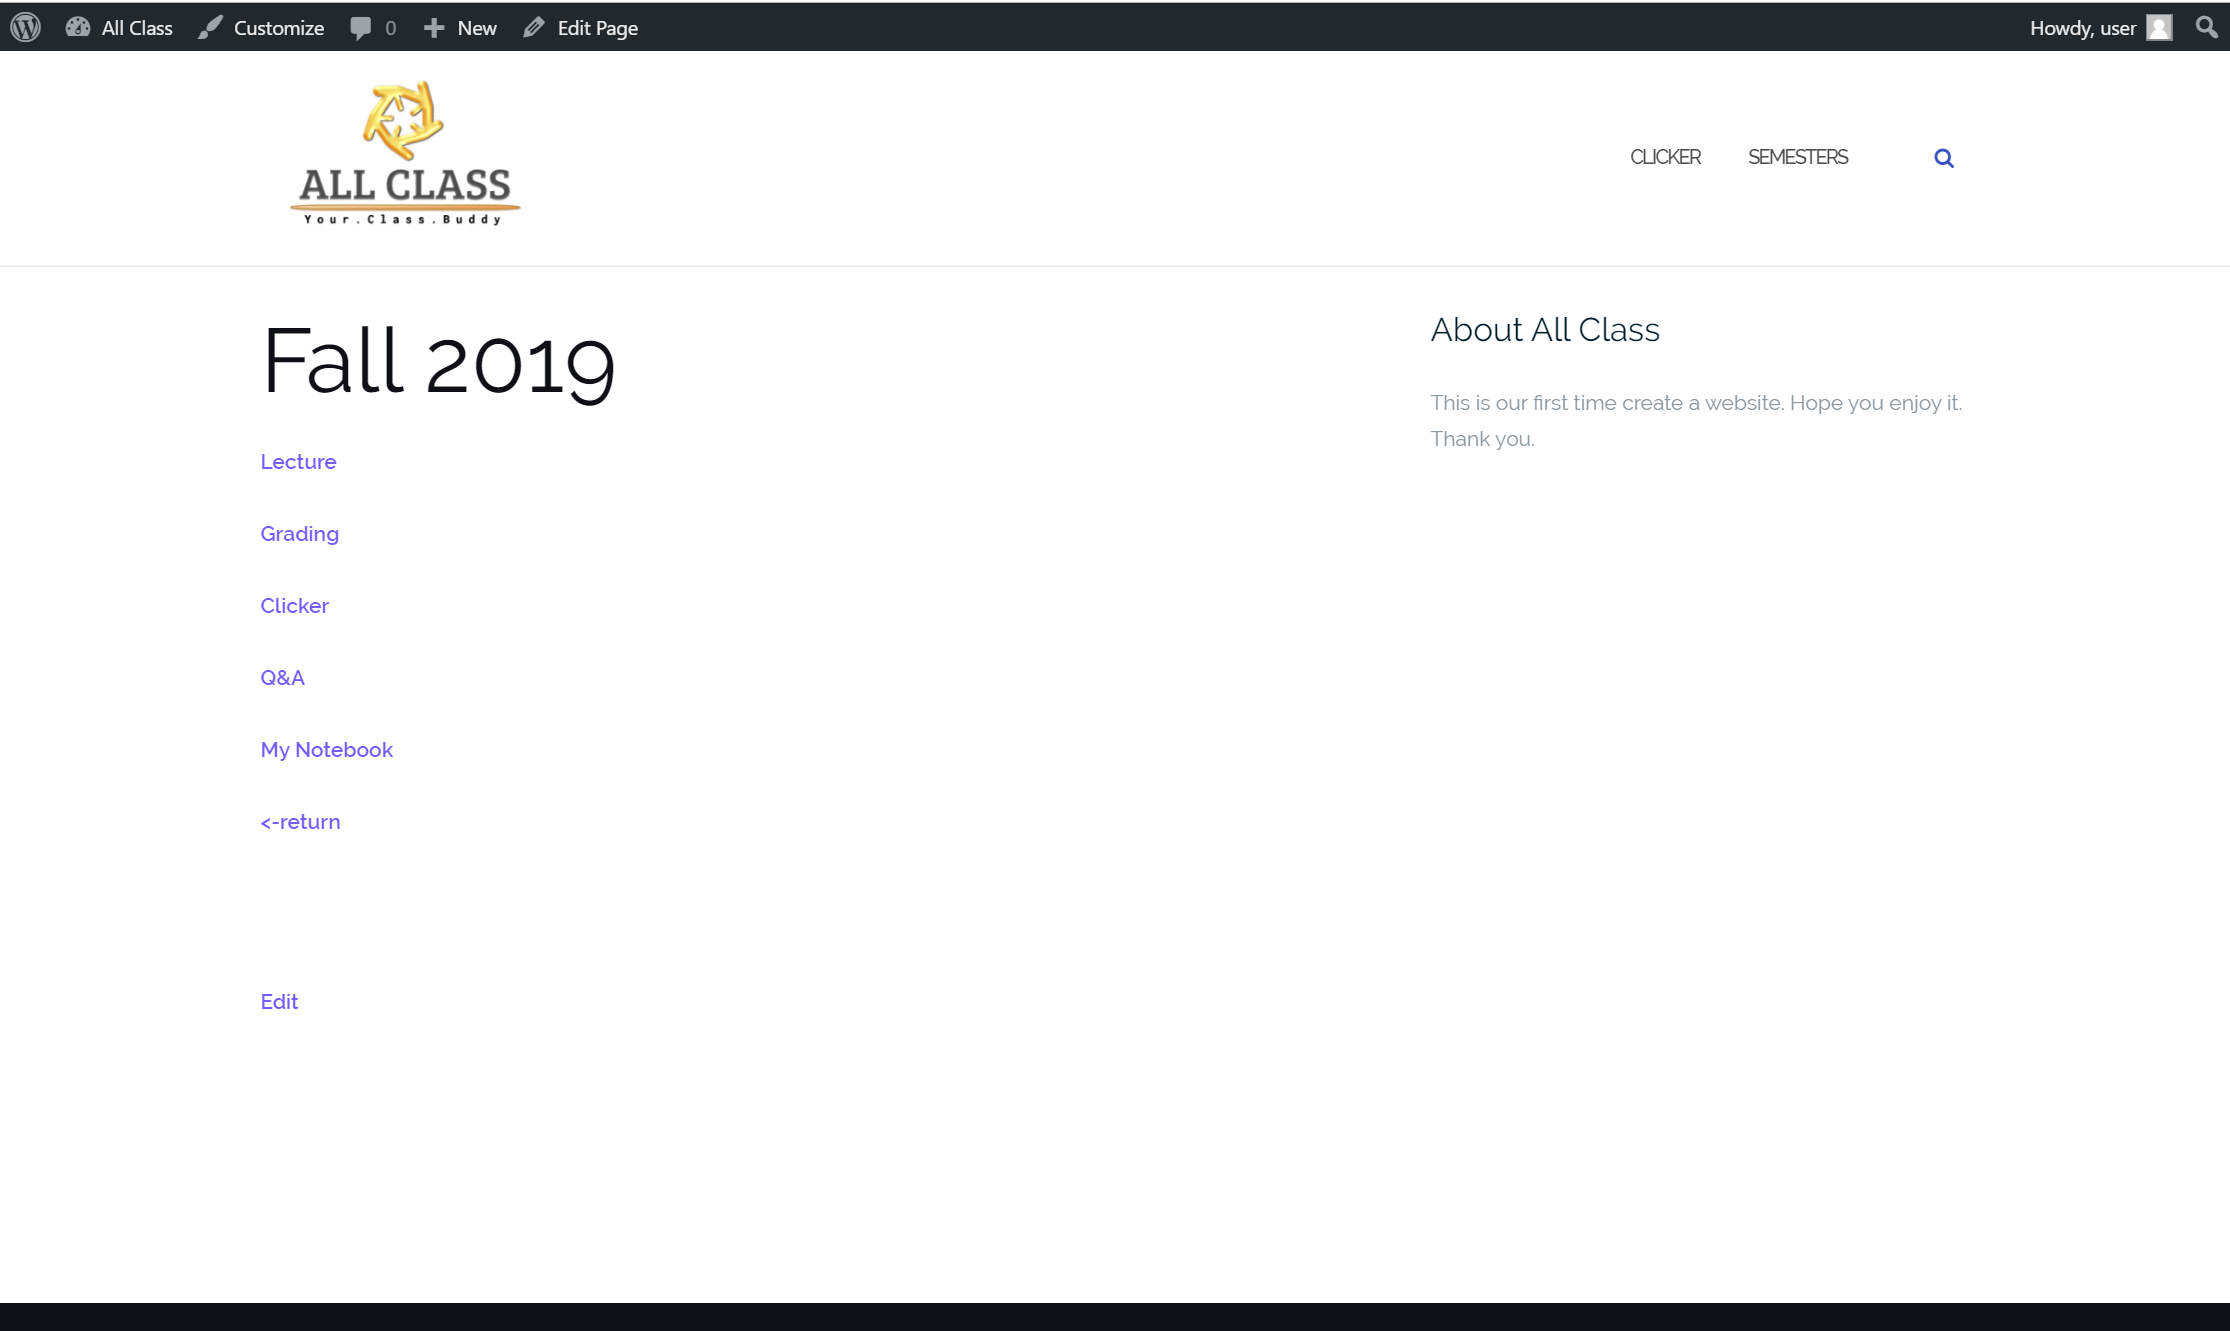Click the Edit Page pencil icon
Viewport: 2230px width, 1331px height.
tap(534, 27)
